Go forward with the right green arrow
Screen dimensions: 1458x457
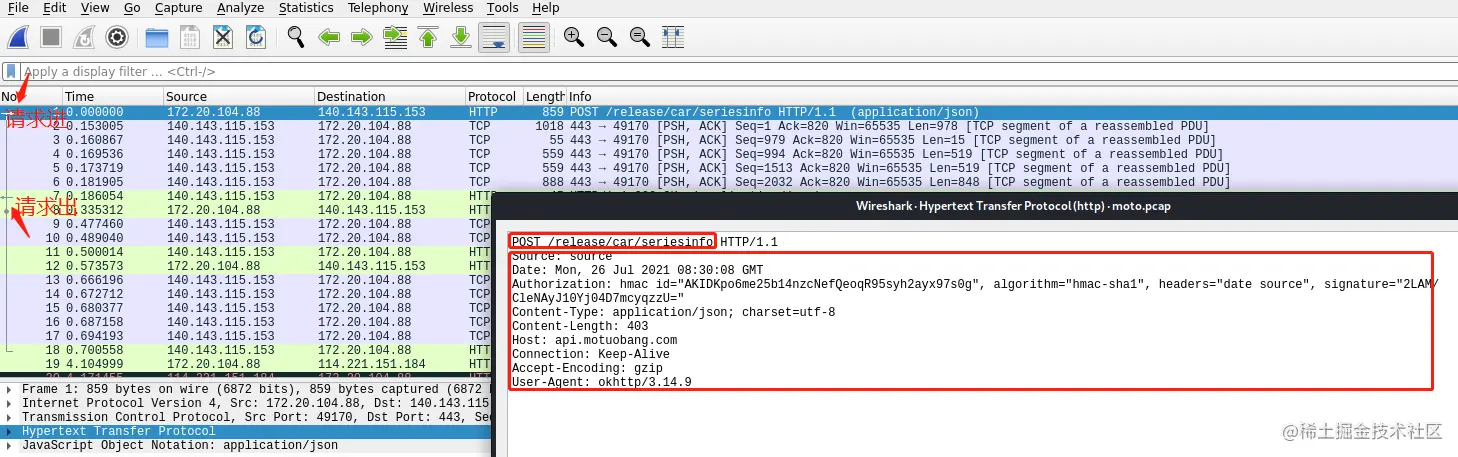point(361,38)
